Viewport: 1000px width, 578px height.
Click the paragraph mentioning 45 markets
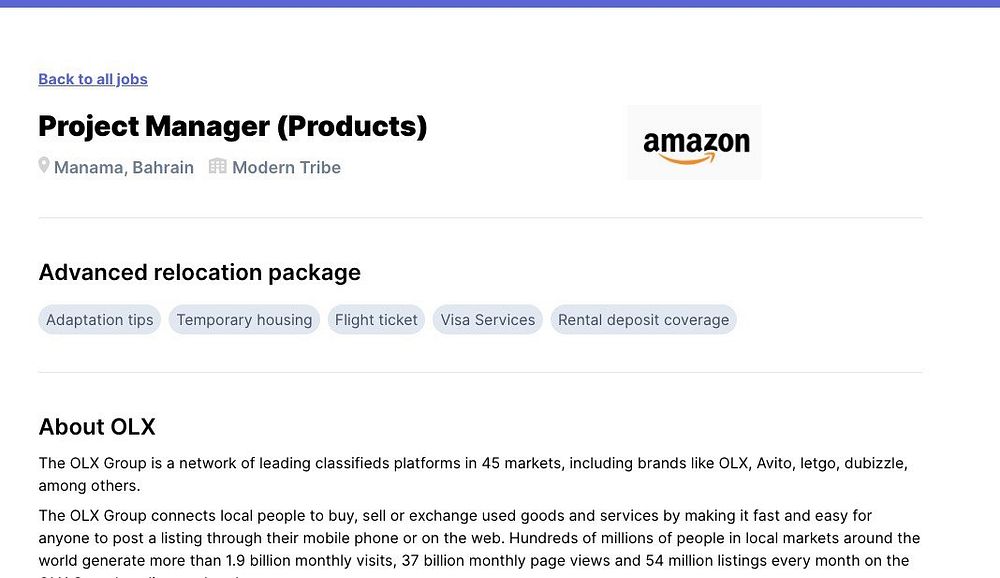473,474
